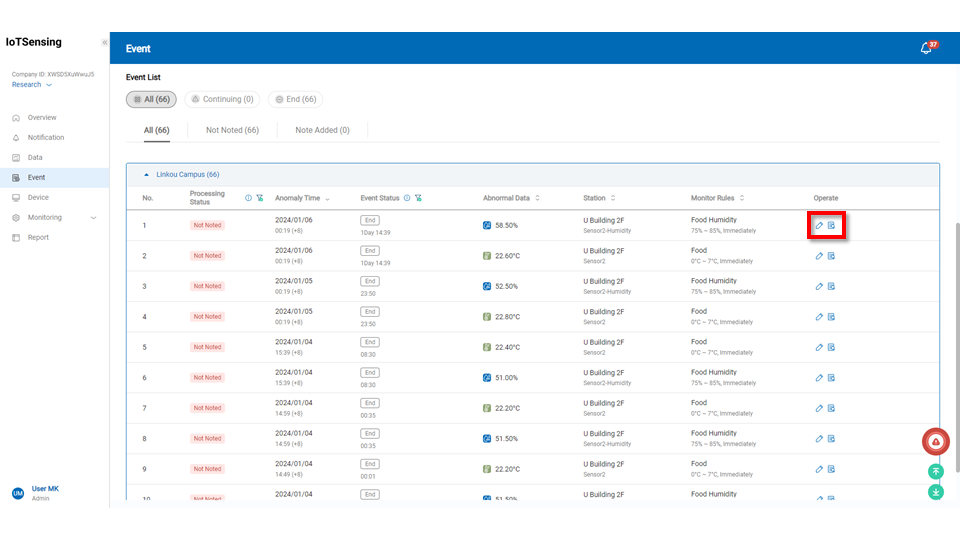Select the End (66) filter pill
The width and height of the screenshot is (960, 540).
coord(295,99)
